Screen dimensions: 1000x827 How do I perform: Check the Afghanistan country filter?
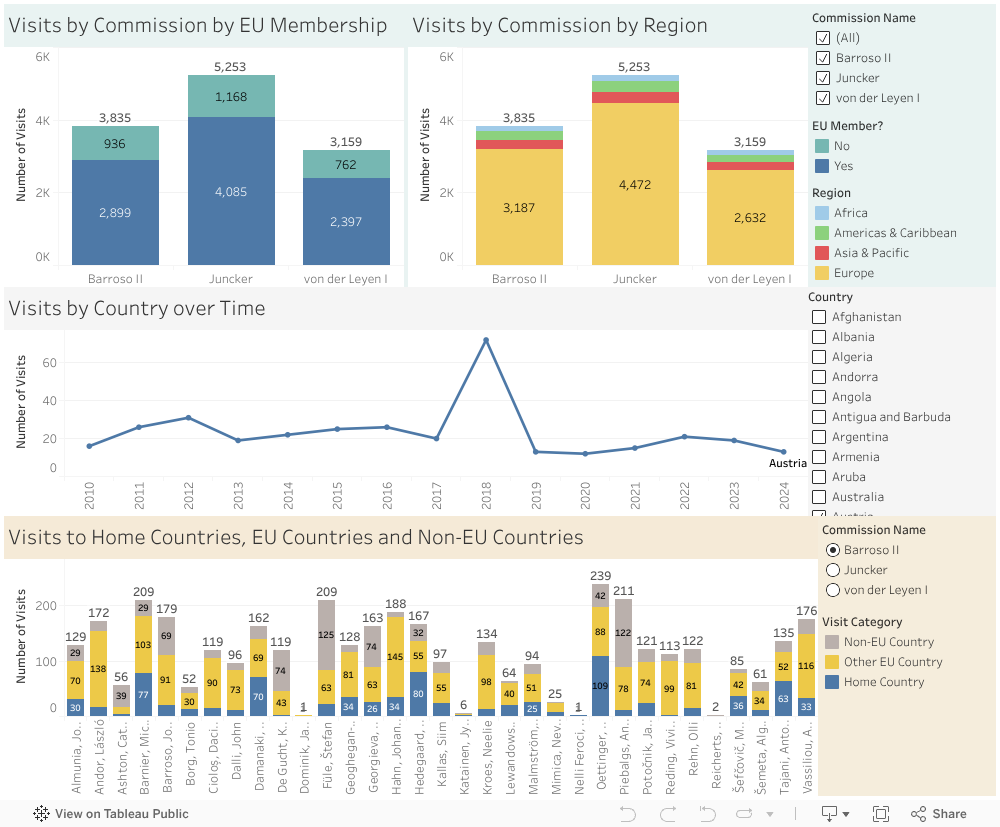tap(819, 316)
